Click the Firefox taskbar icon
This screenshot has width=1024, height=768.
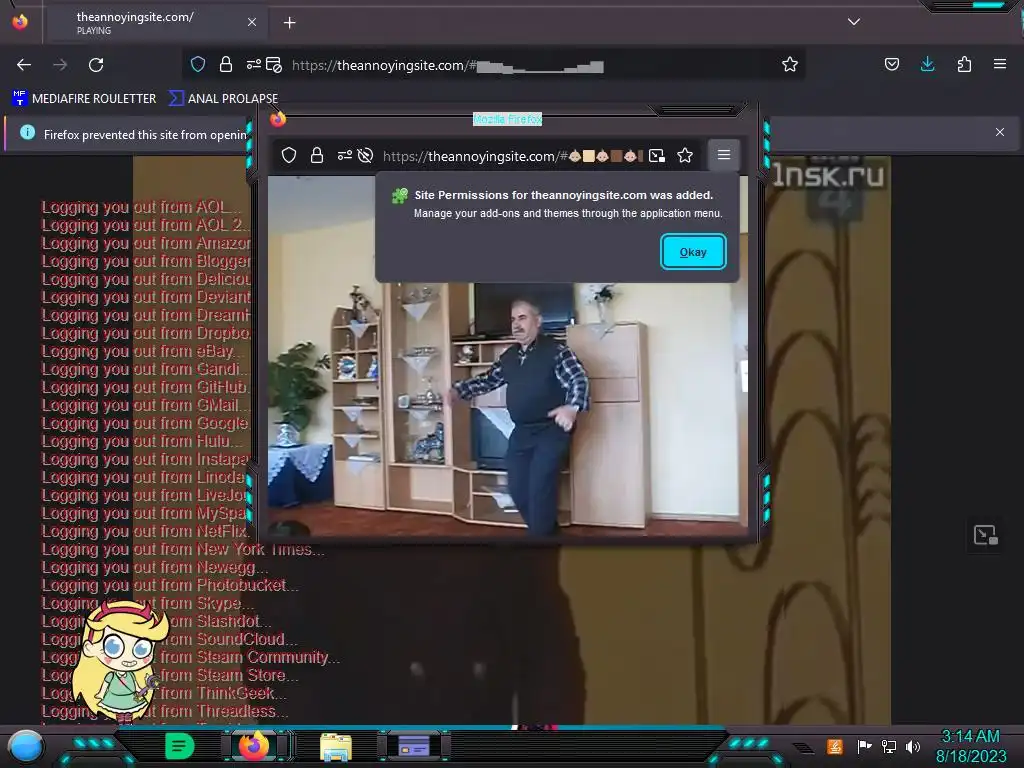(253, 746)
